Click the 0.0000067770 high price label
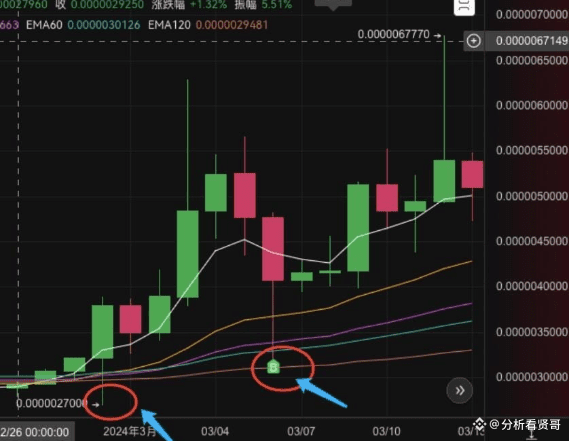This screenshot has width=569, height=441. [393, 34]
